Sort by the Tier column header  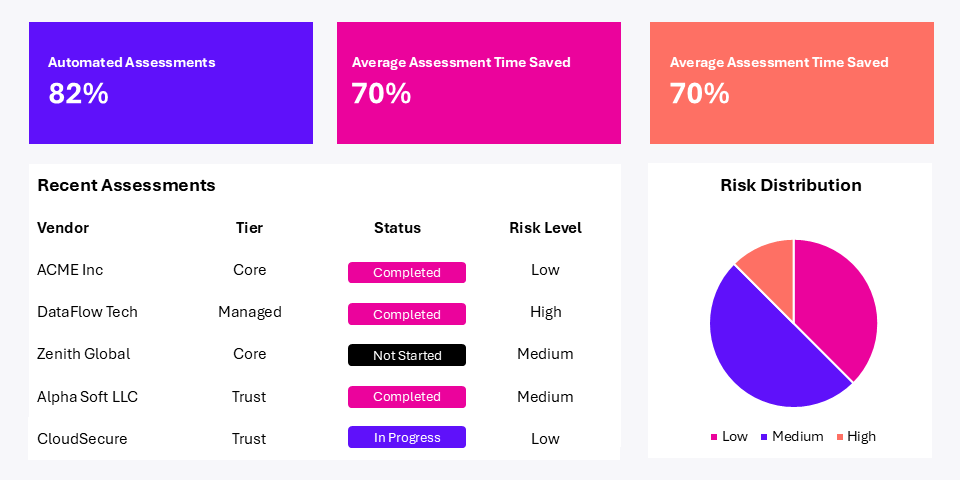[249, 228]
